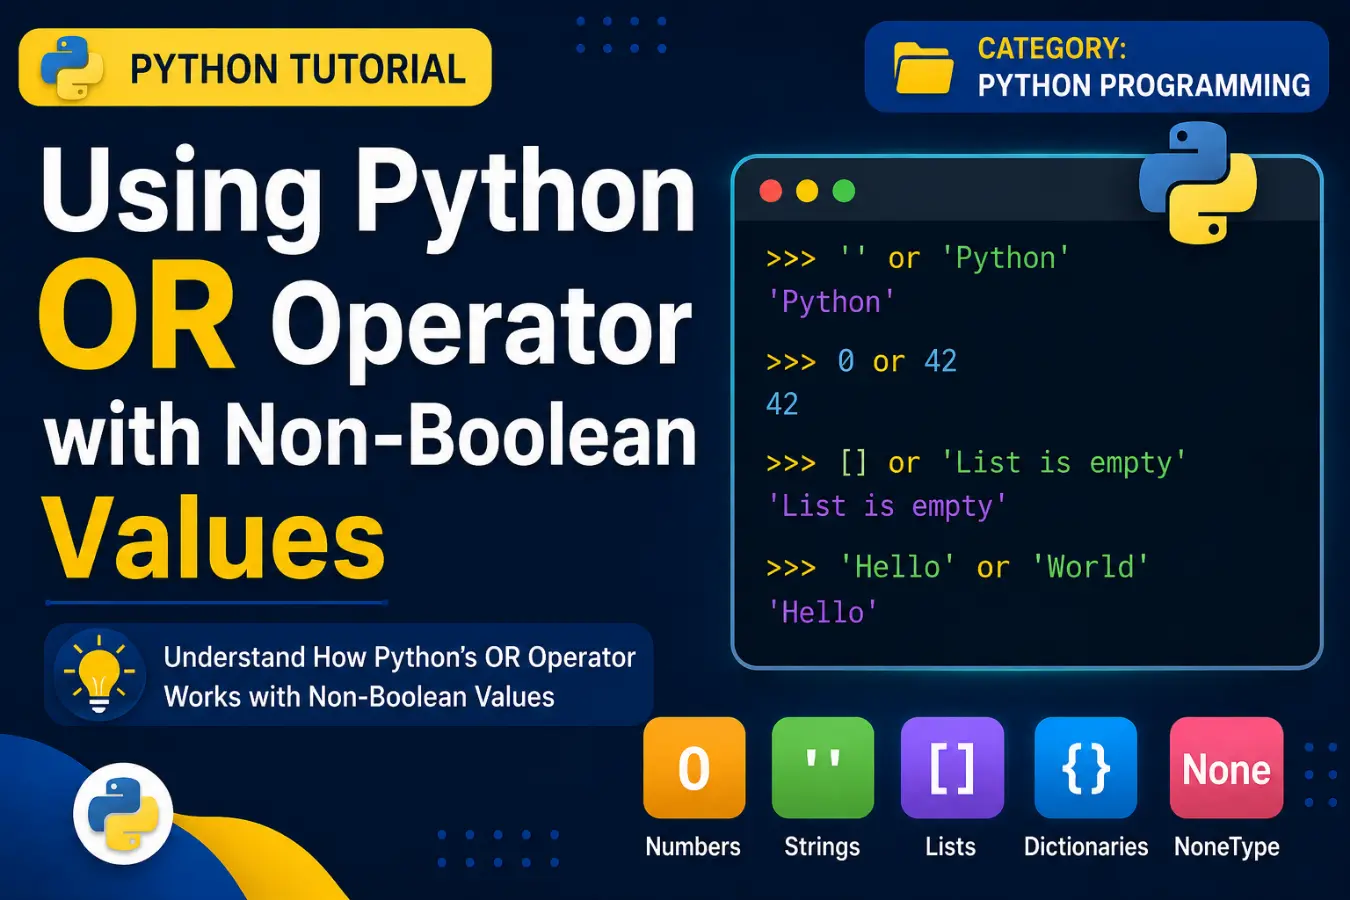Image resolution: width=1350 pixels, height=900 pixels.
Task: Click the code line '' or 'Python'
Action: pos(918,258)
